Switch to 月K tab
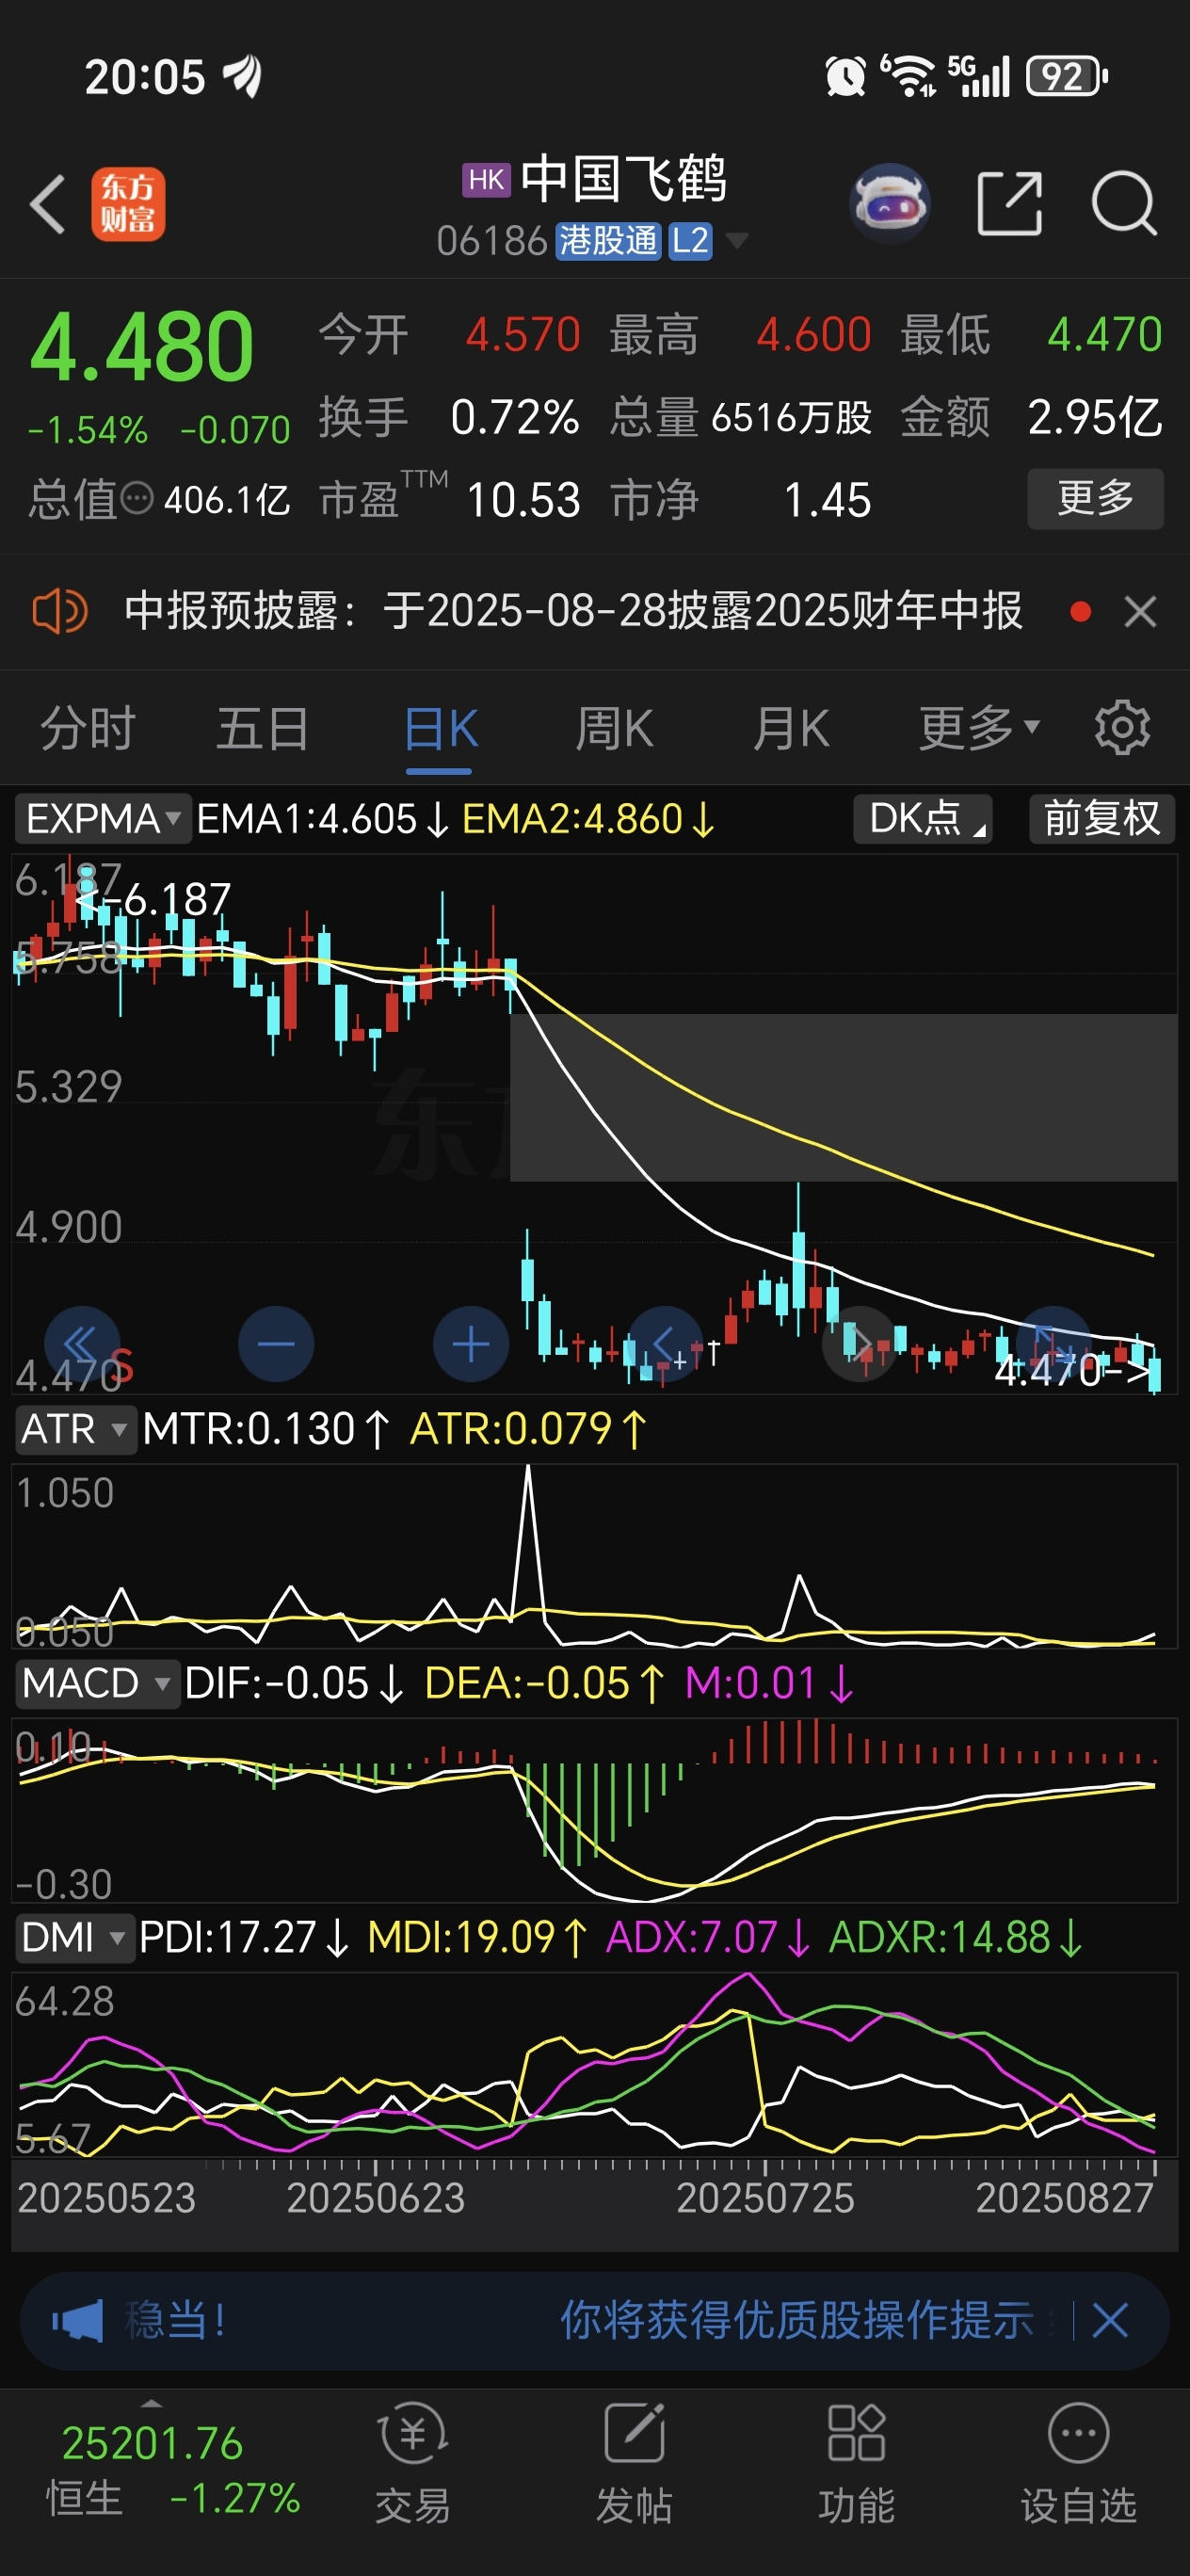 (x=790, y=728)
